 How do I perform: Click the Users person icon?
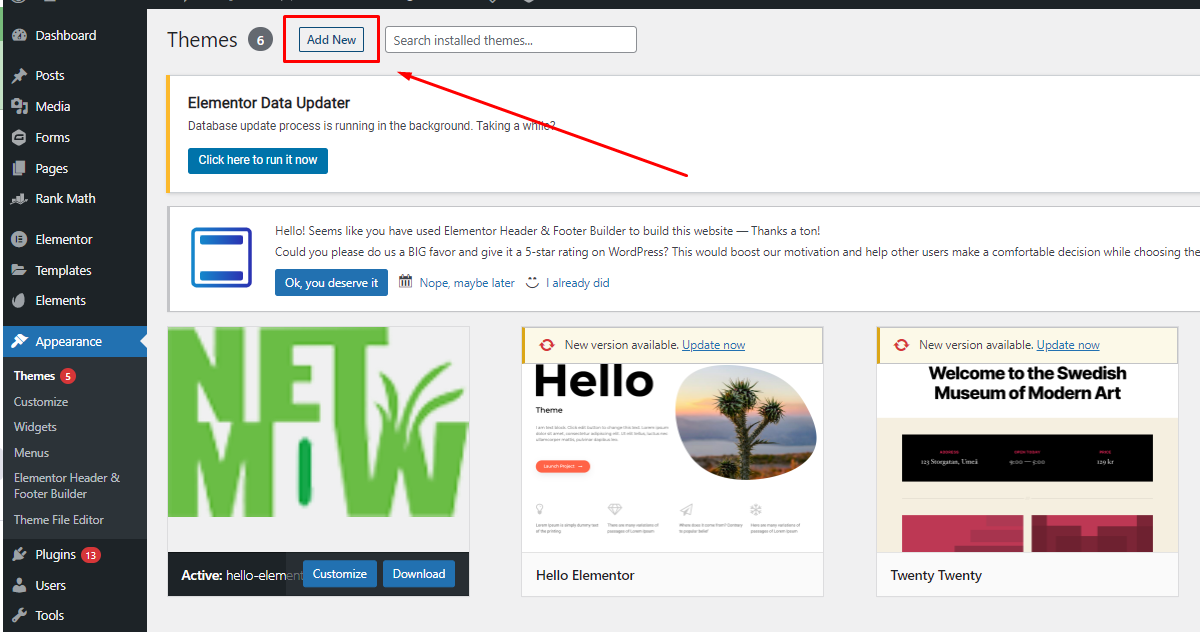[x=19, y=585]
